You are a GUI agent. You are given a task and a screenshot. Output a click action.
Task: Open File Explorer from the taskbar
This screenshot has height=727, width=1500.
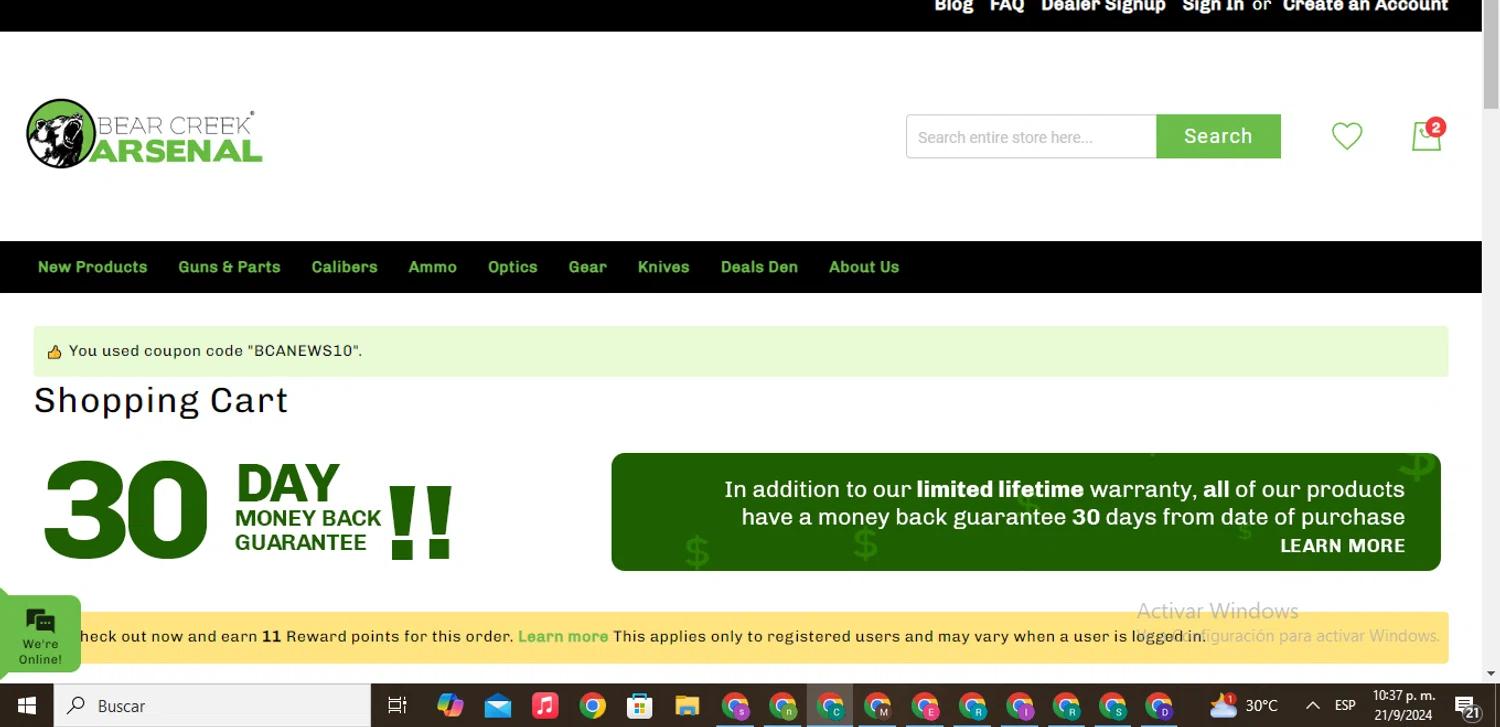point(686,706)
